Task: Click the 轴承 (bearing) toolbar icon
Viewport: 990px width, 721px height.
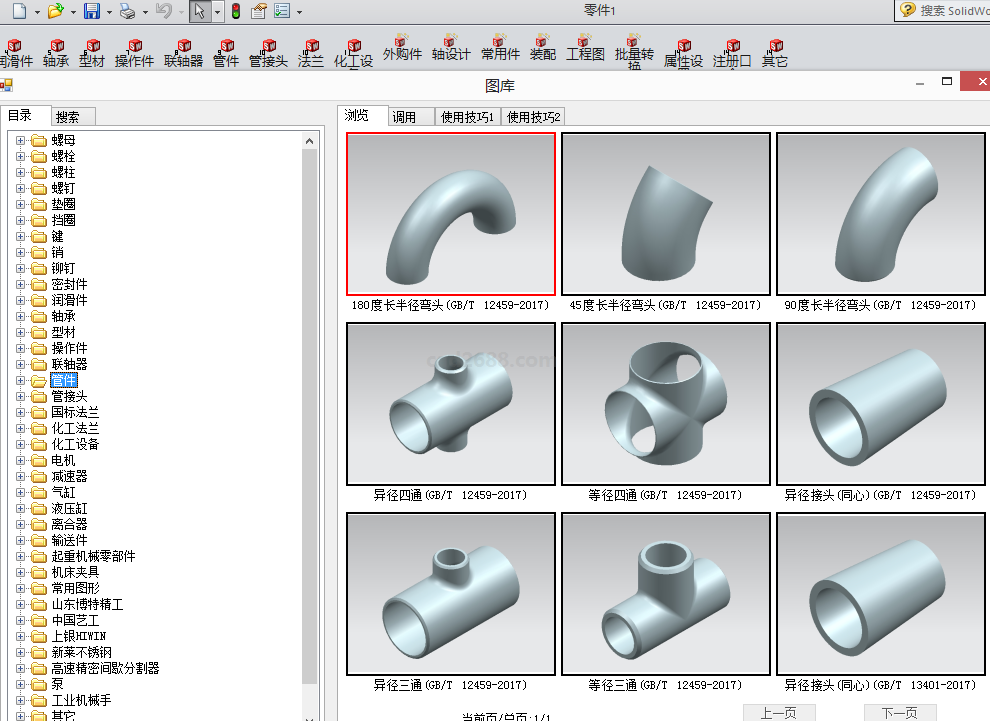Action: click(56, 54)
